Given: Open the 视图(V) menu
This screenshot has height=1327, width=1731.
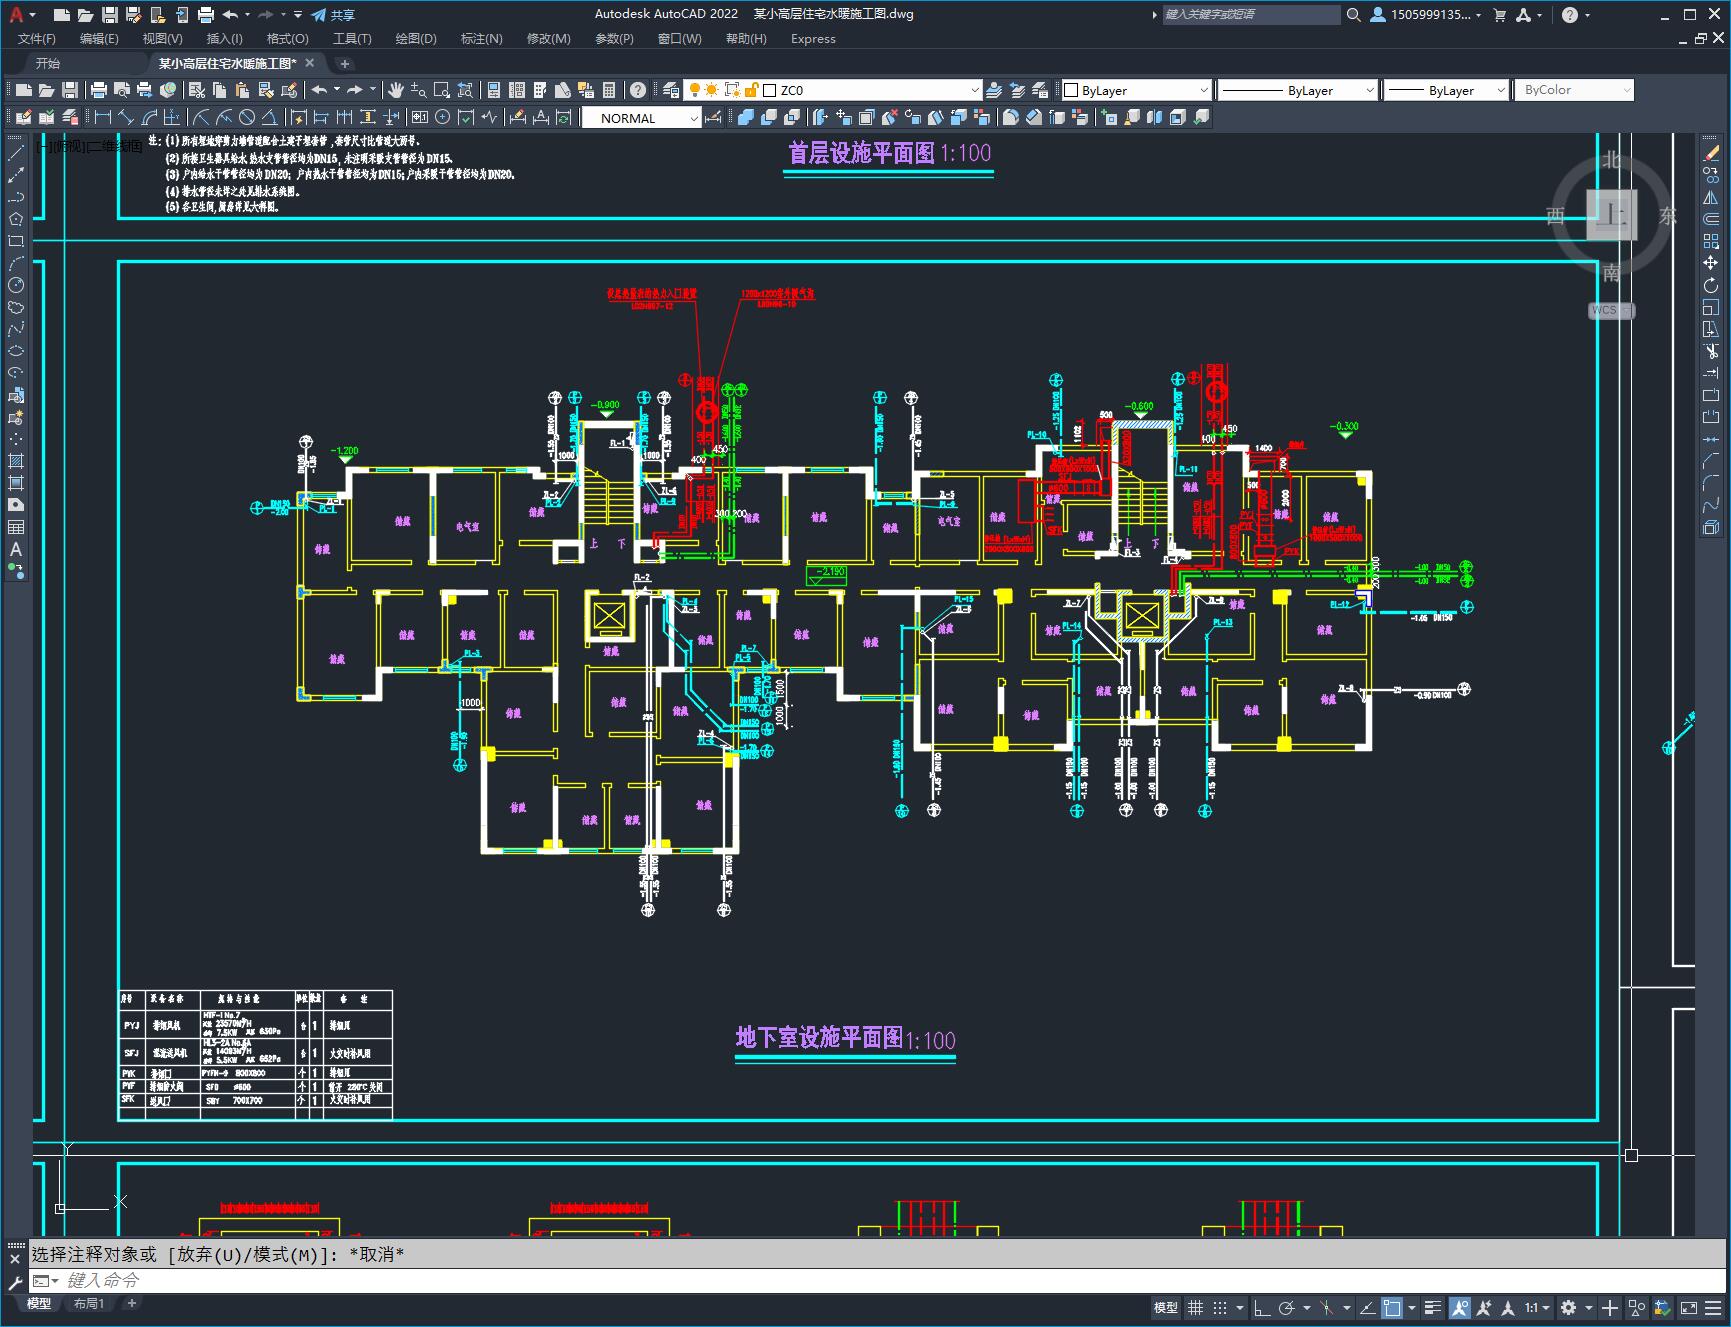Looking at the screenshot, I should point(162,39).
